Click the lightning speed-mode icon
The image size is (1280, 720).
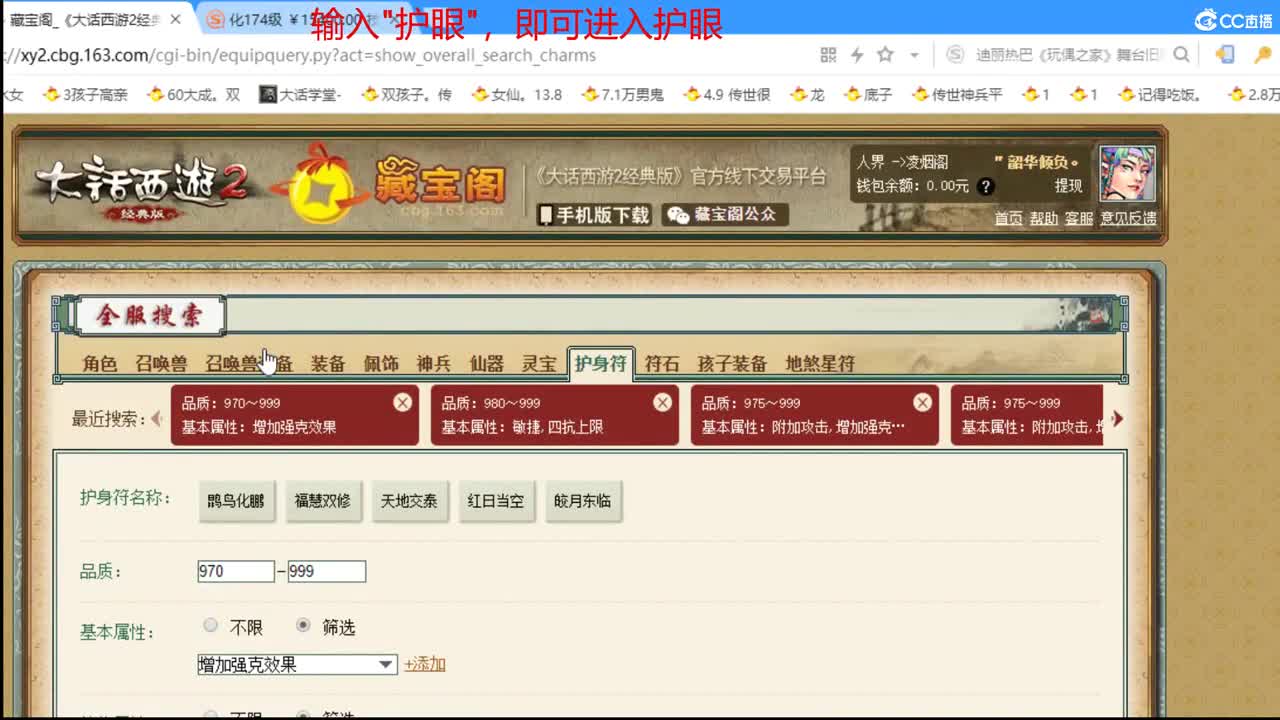coord(857,55)
